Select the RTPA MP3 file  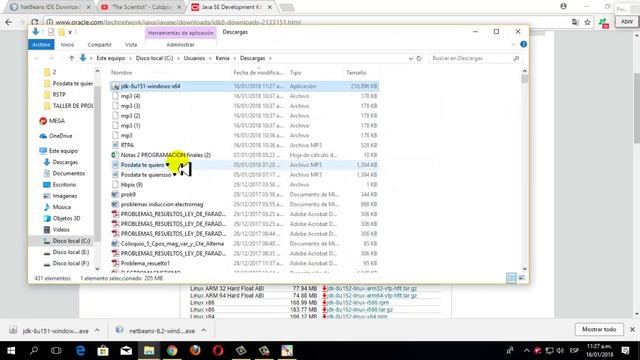[x=244, y=145]
